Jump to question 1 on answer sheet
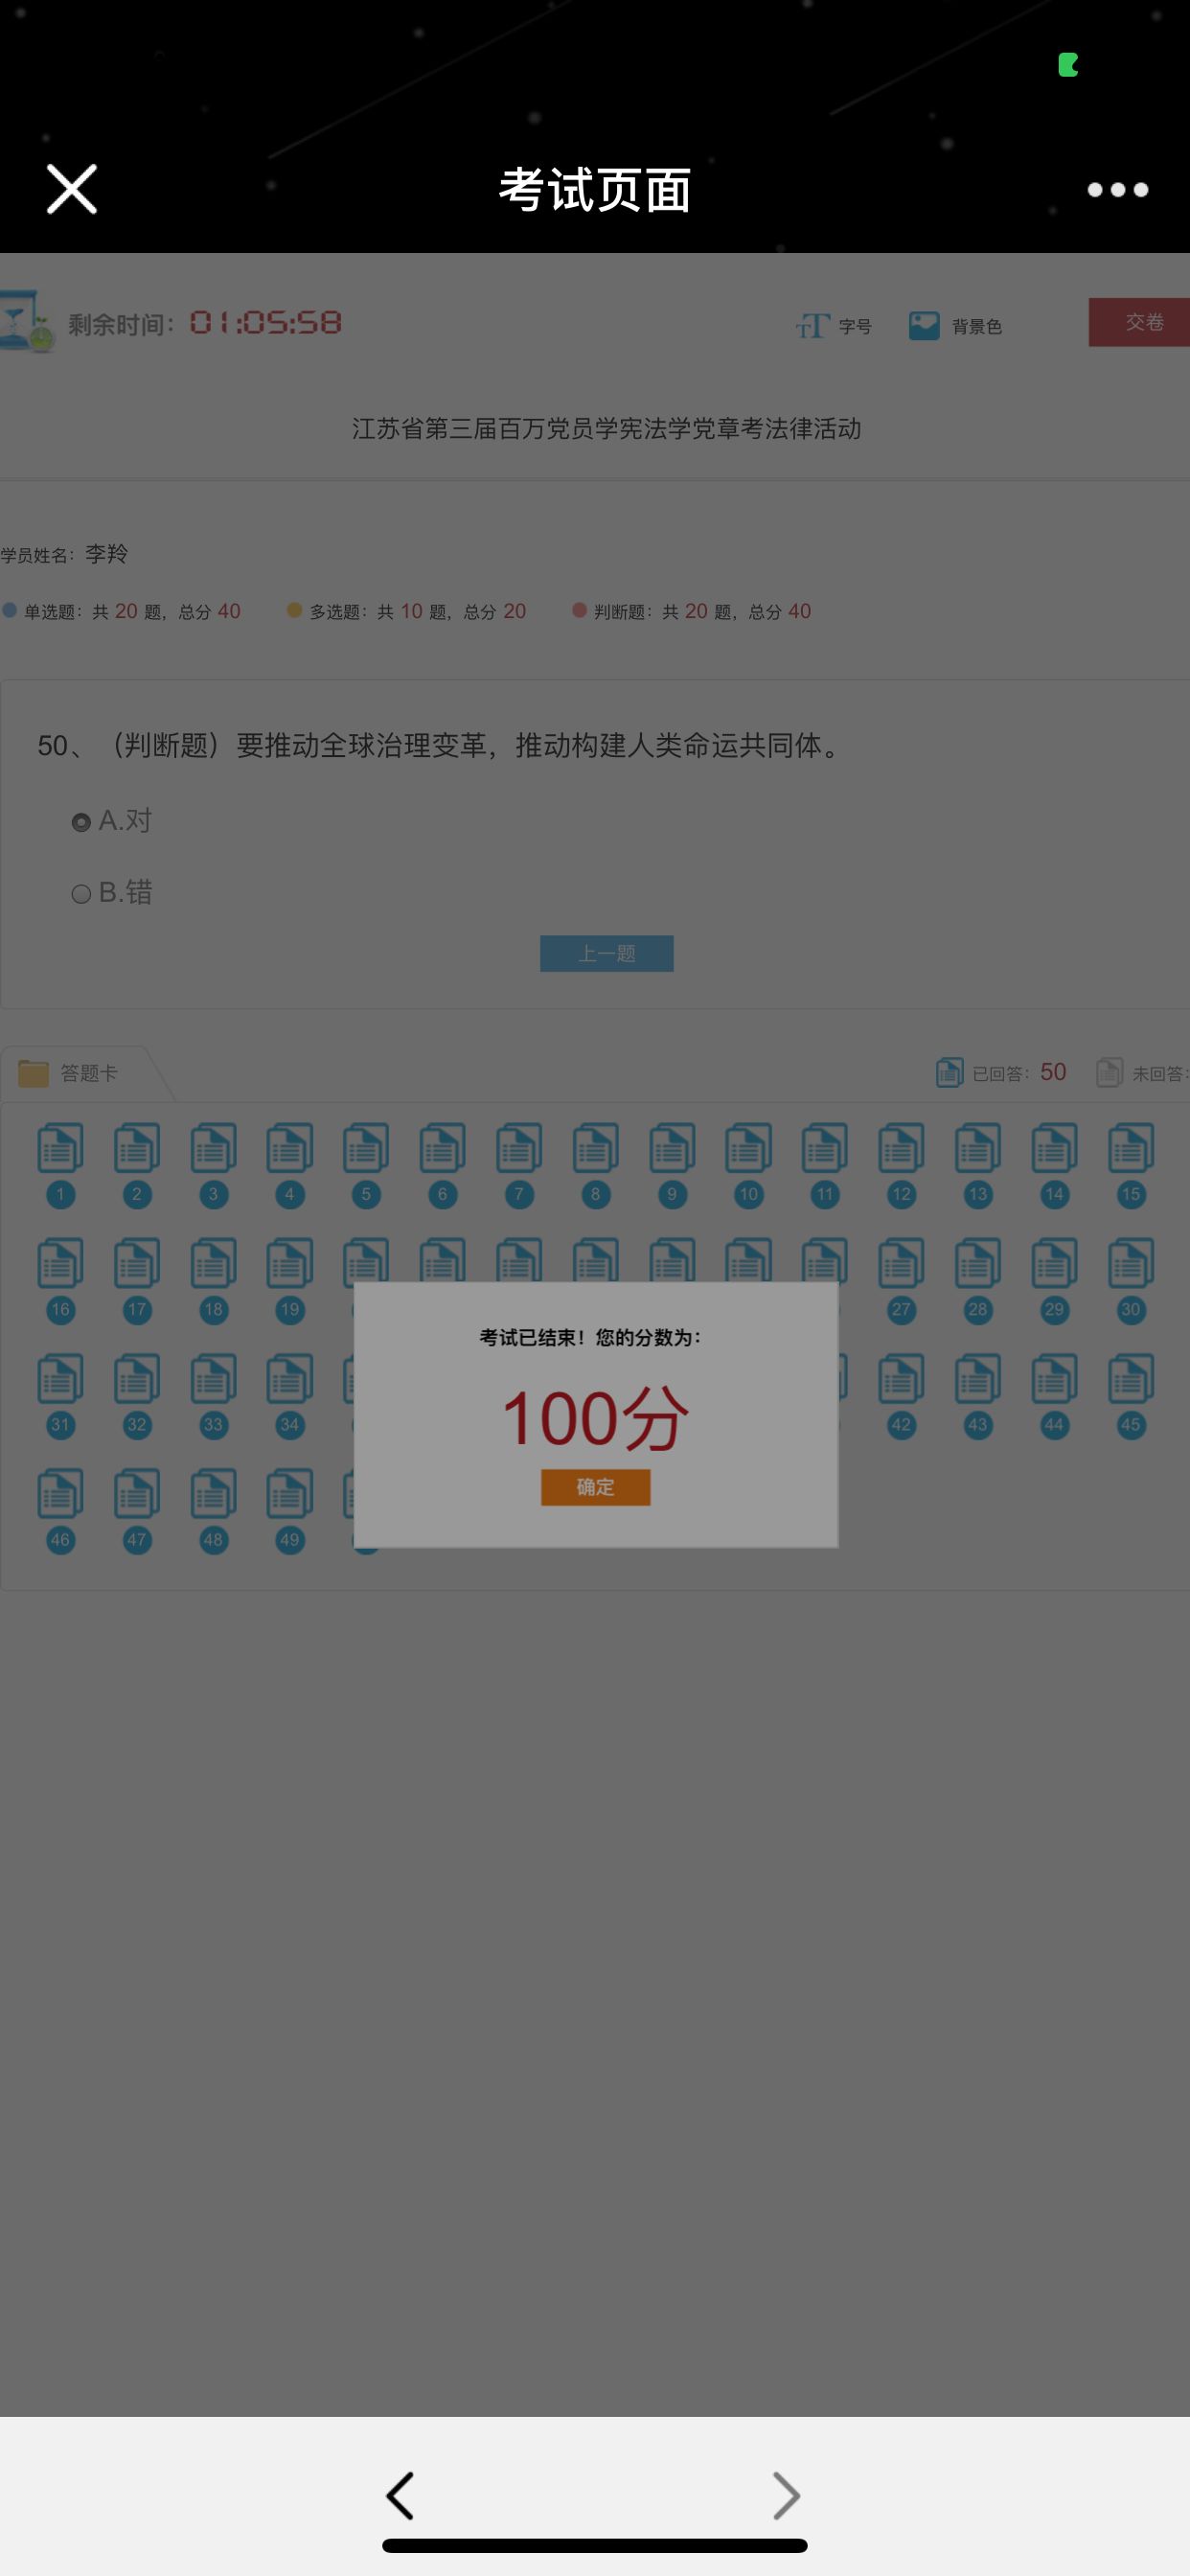 [60, 1165]
